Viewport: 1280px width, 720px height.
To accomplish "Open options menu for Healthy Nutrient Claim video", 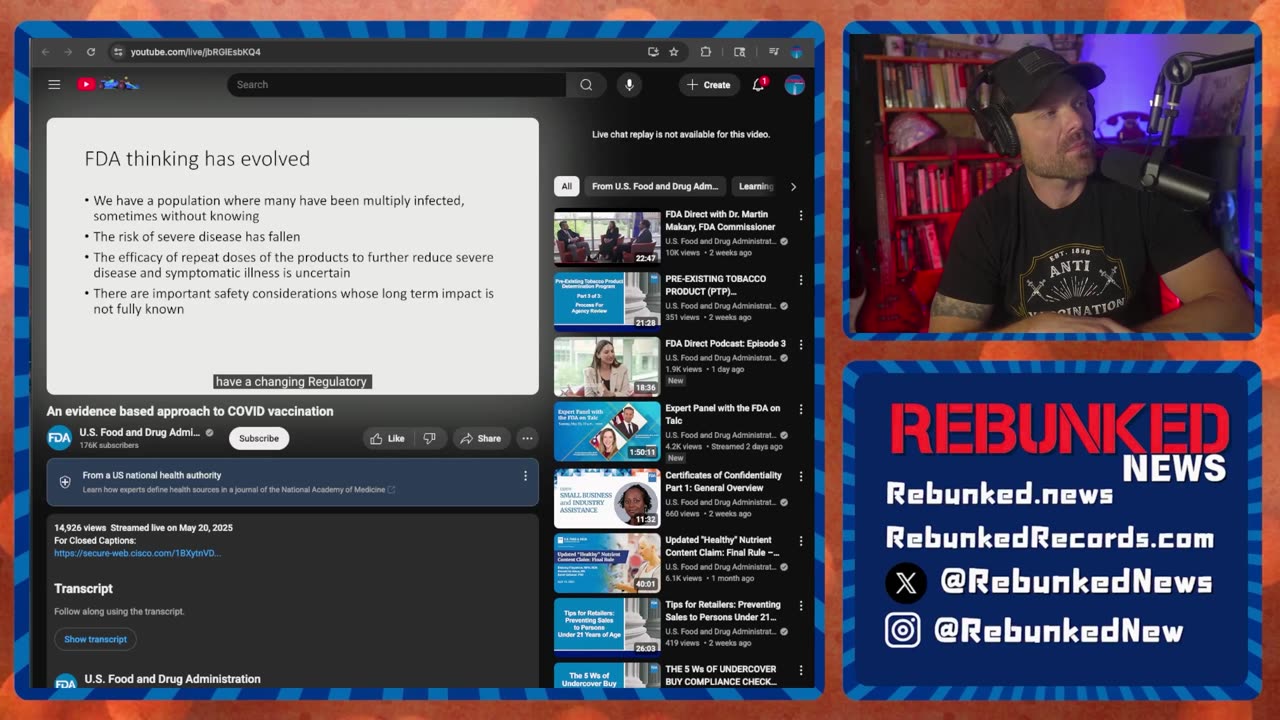I will [x=800, y=540].
